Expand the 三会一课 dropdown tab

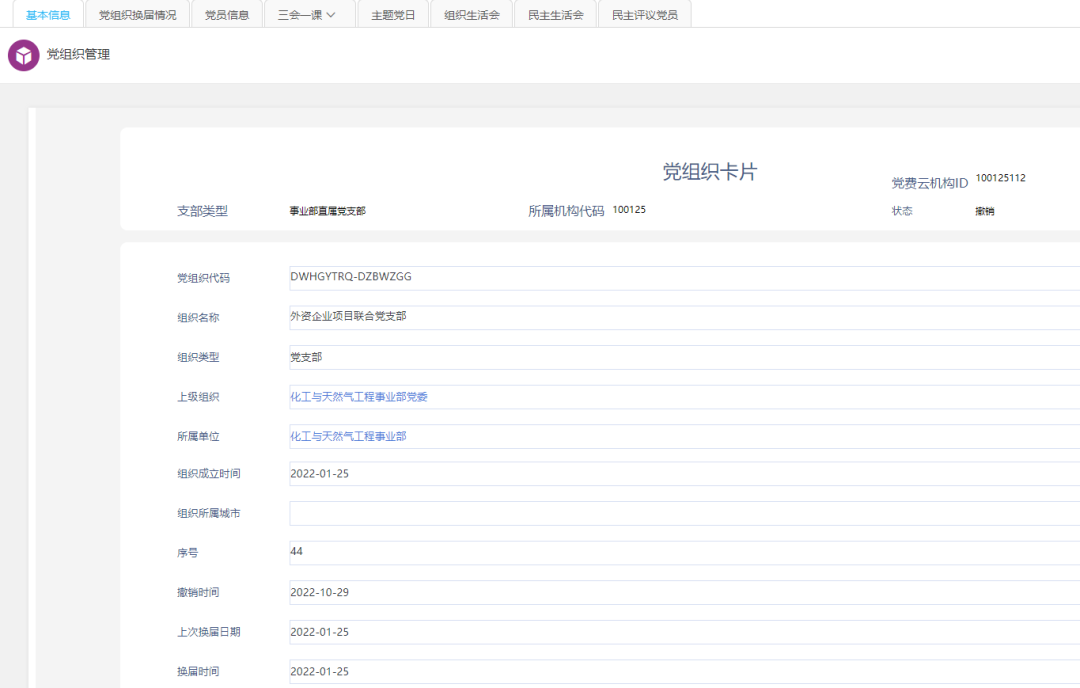coord(306,15)
